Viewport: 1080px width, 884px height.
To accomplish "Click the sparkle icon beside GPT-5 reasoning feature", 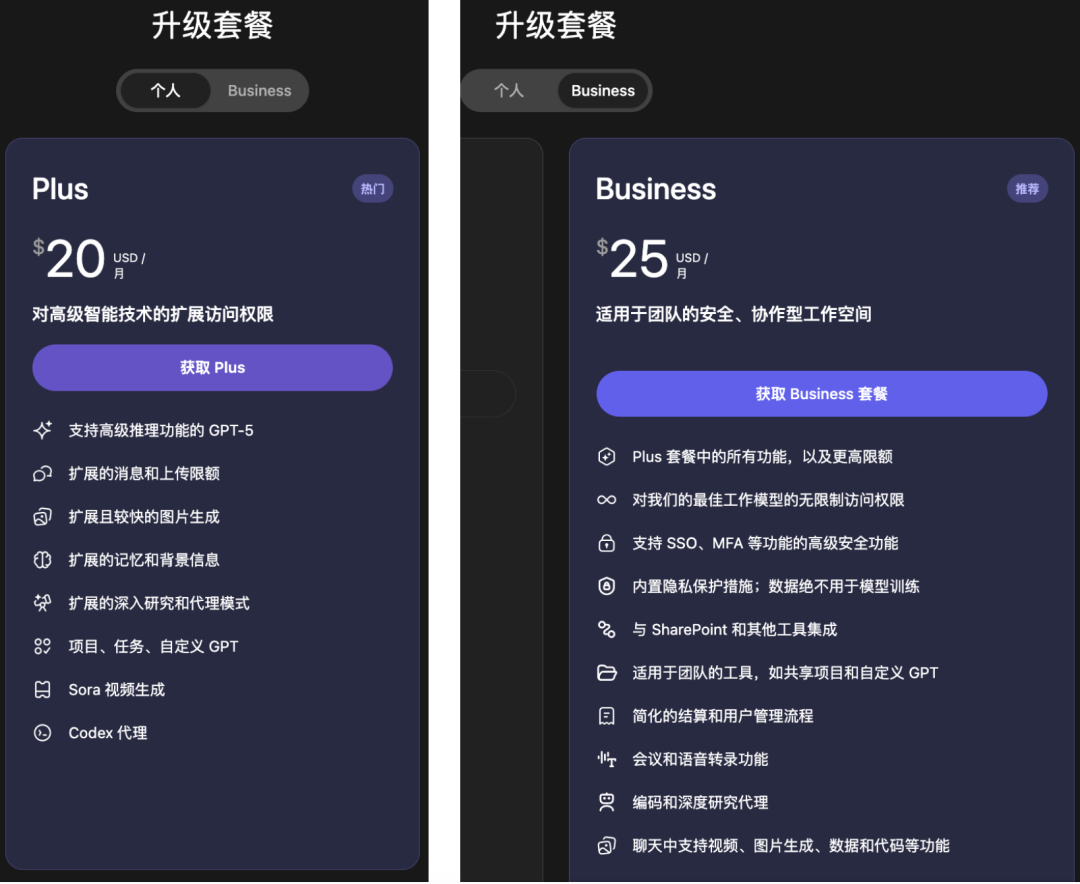I will pyautogui.click(x=43, y=431).
